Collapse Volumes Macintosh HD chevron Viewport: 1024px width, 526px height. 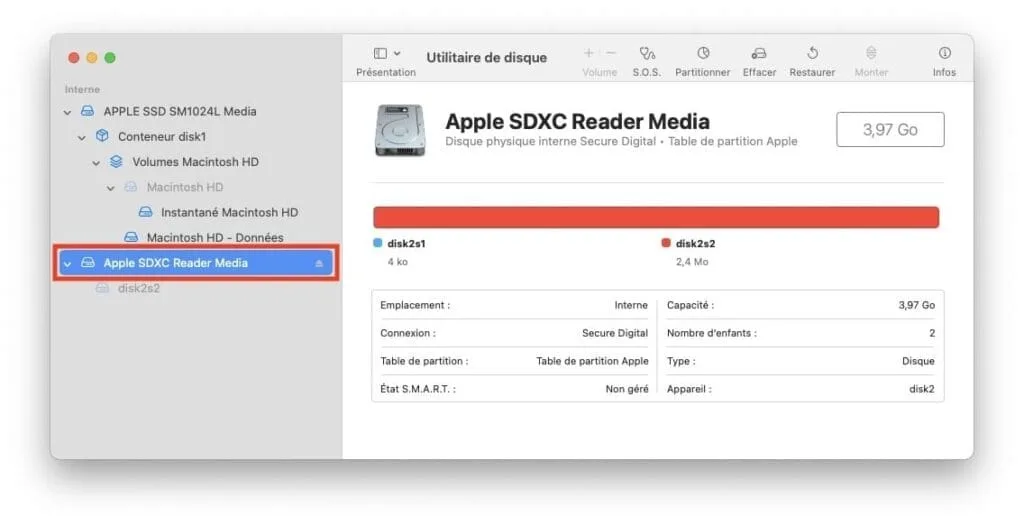point(96,163)
